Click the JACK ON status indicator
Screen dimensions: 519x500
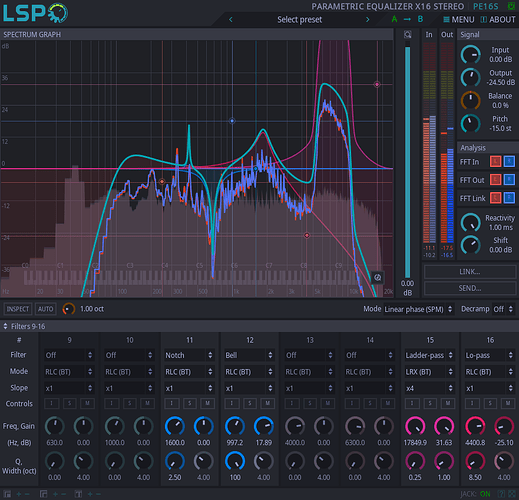click(x=475, y=494)
